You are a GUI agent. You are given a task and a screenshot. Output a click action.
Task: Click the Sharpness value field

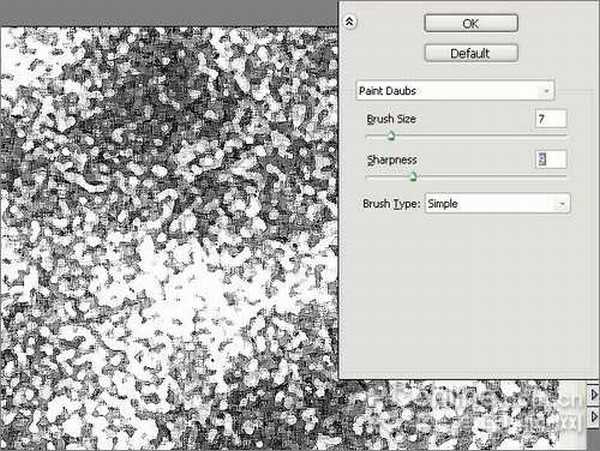point(551,160)
